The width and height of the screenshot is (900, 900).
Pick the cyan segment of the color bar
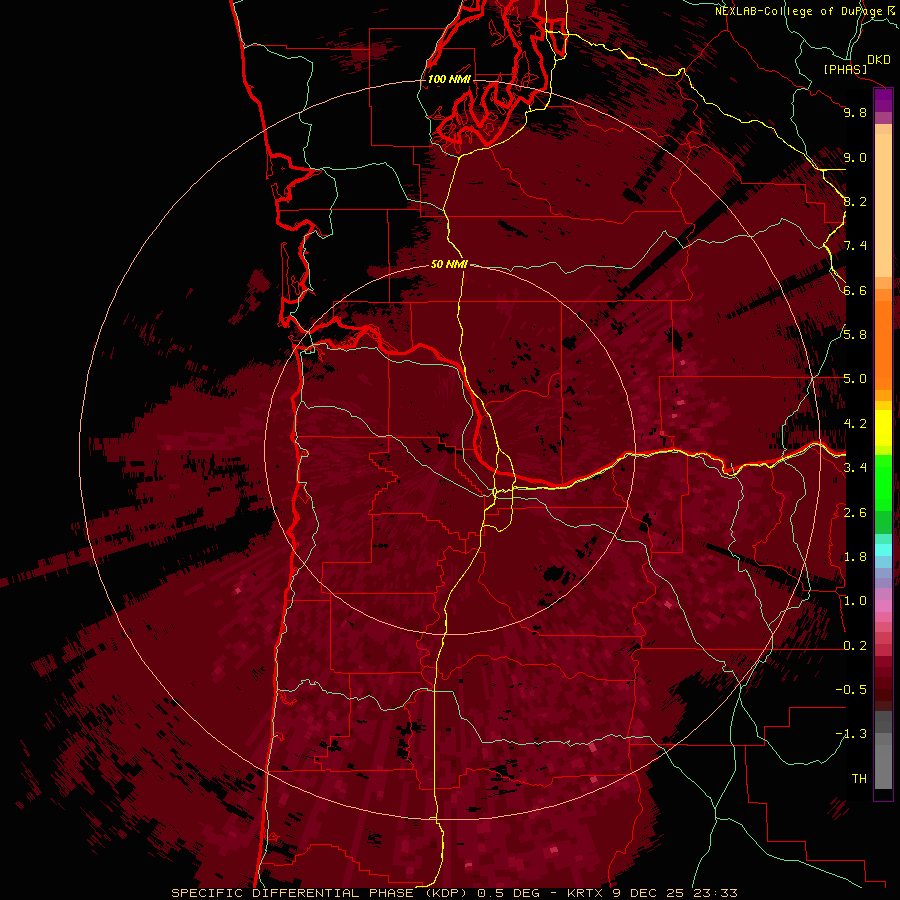pyautogui.click(x=883, y=550)
